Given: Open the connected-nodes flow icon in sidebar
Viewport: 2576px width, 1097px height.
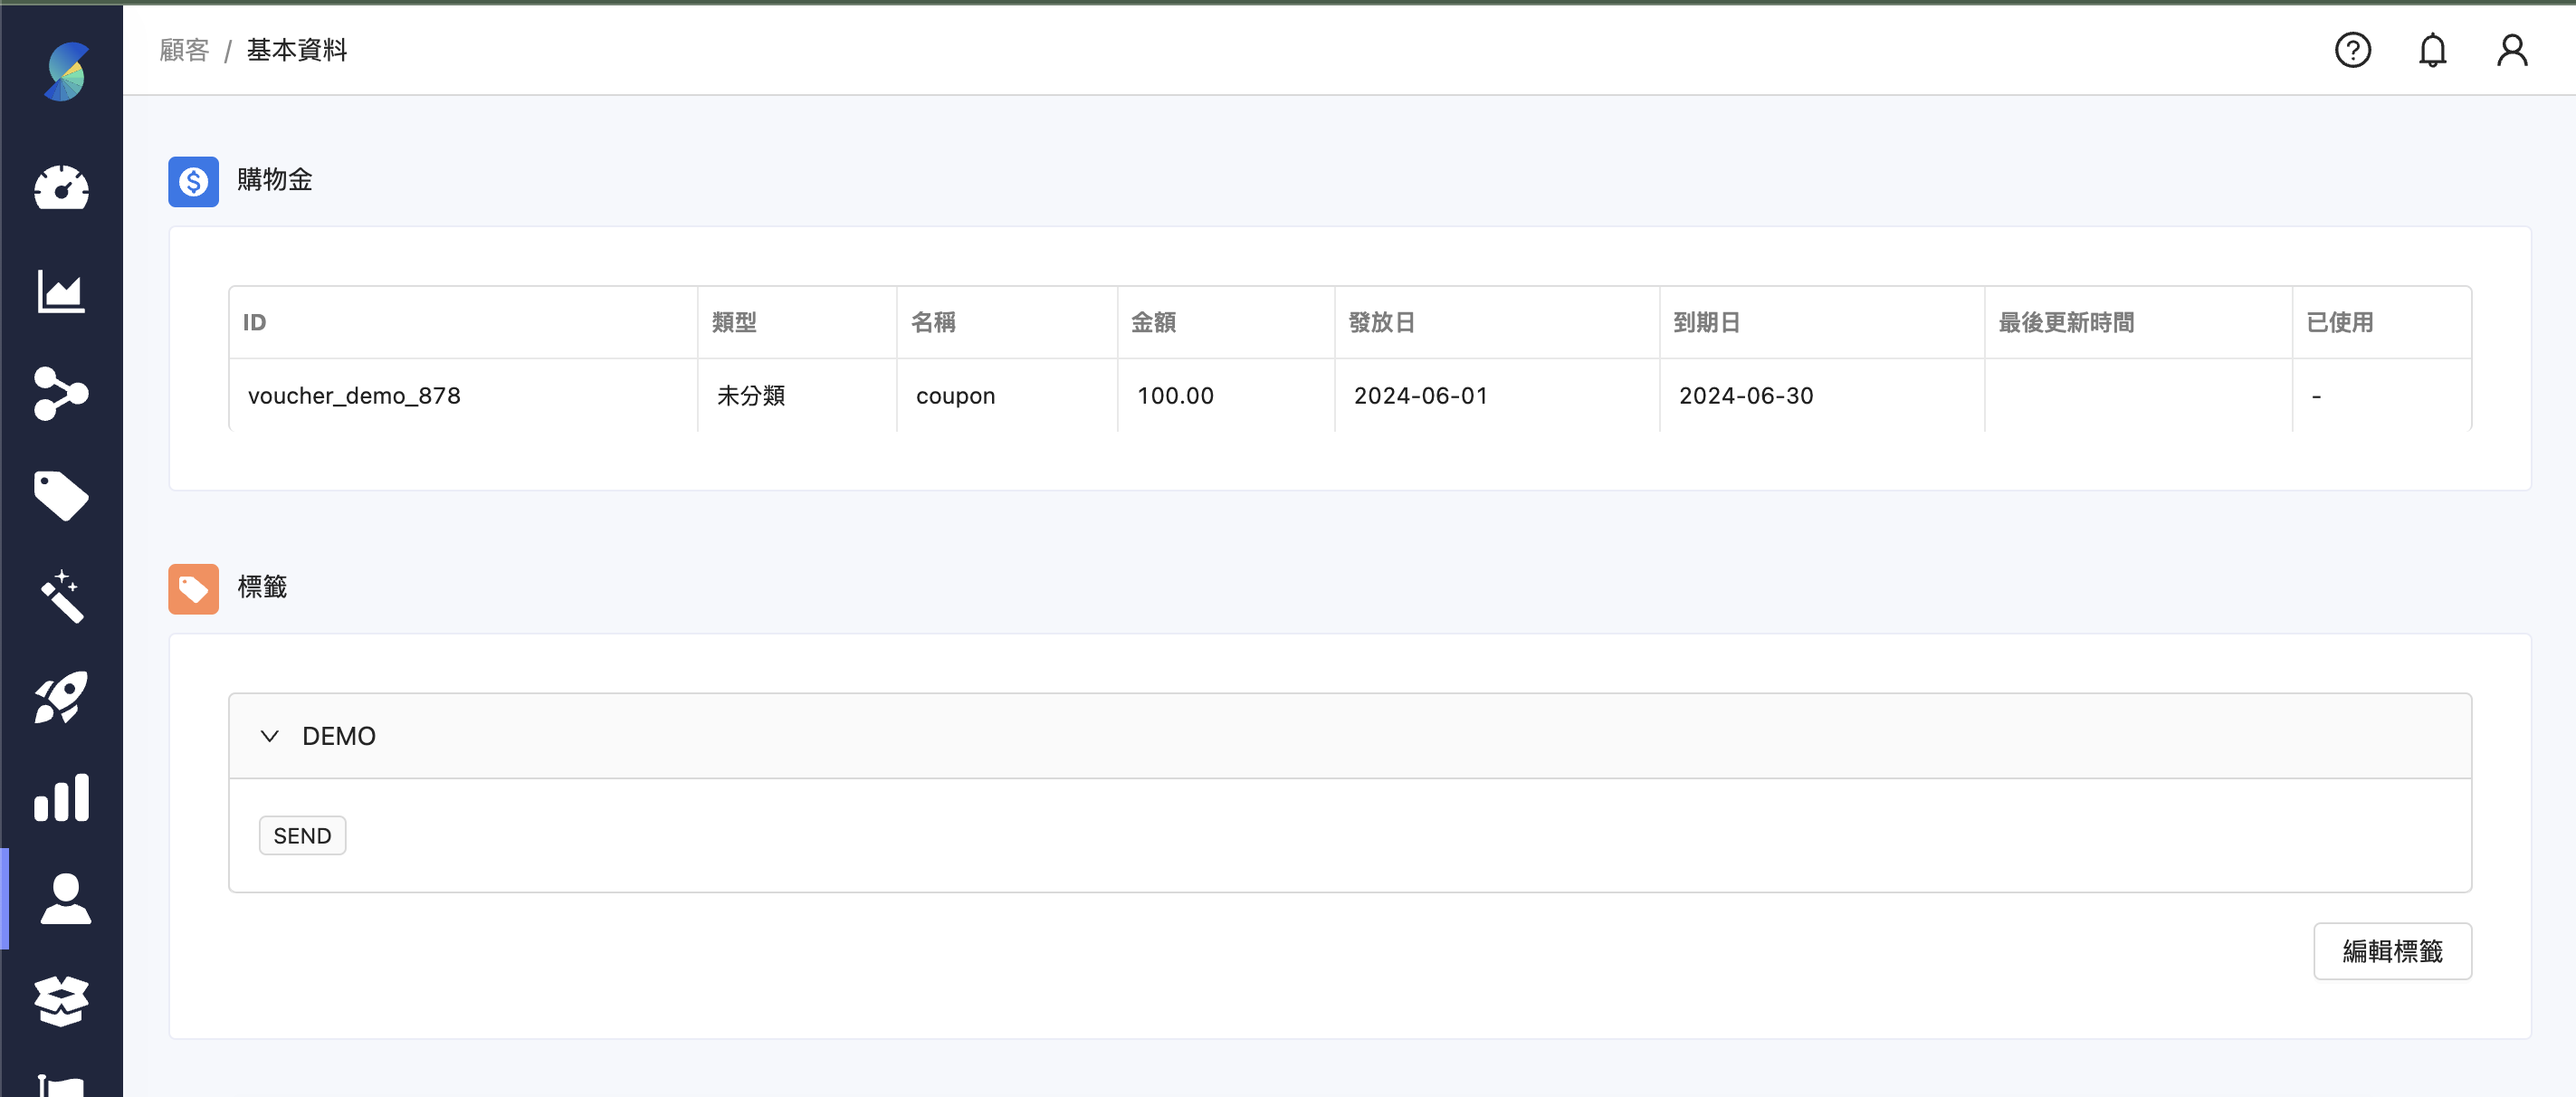Looking at the screenshot, I should pos(61,393).
